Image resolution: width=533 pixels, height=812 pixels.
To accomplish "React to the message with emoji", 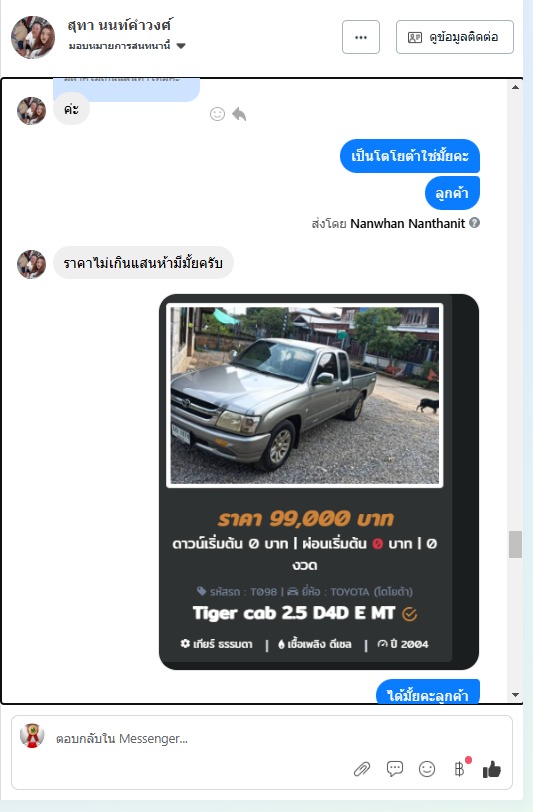I will [x=217, y=114].
